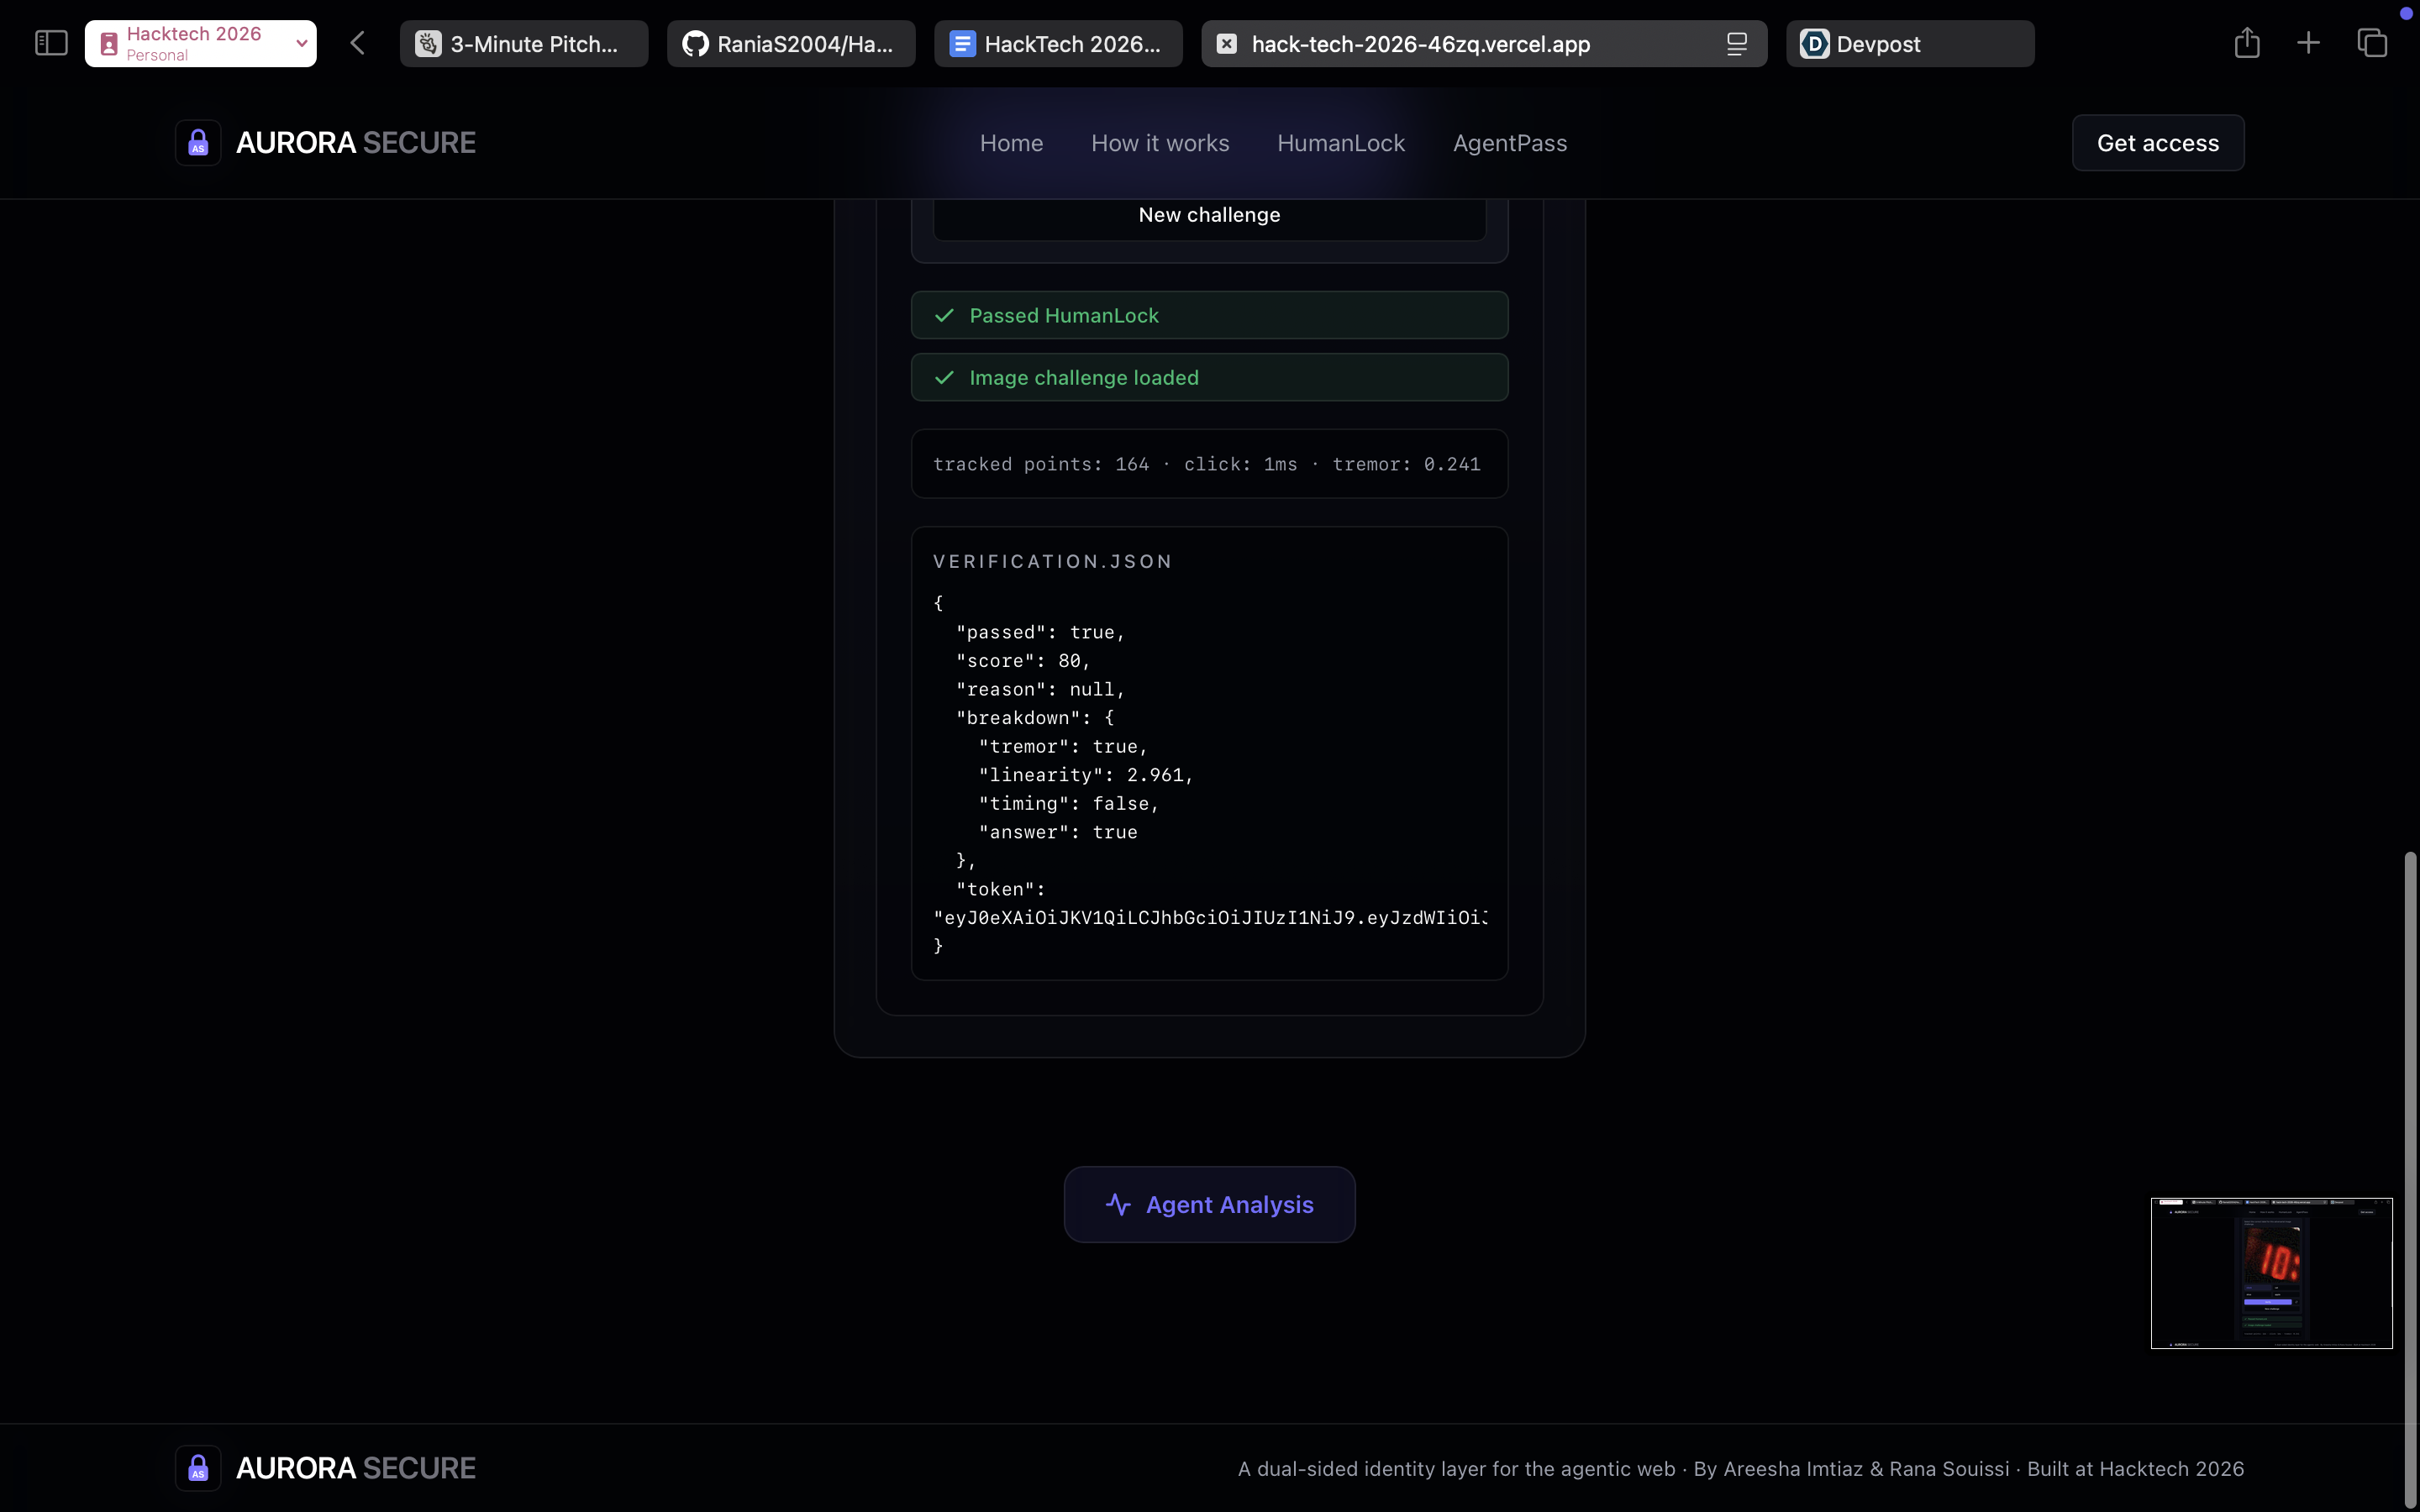The image size is (2420, 1512).
Task: Click the Aurora Secure lock logo in header
Action: click(x=198, y=143)
